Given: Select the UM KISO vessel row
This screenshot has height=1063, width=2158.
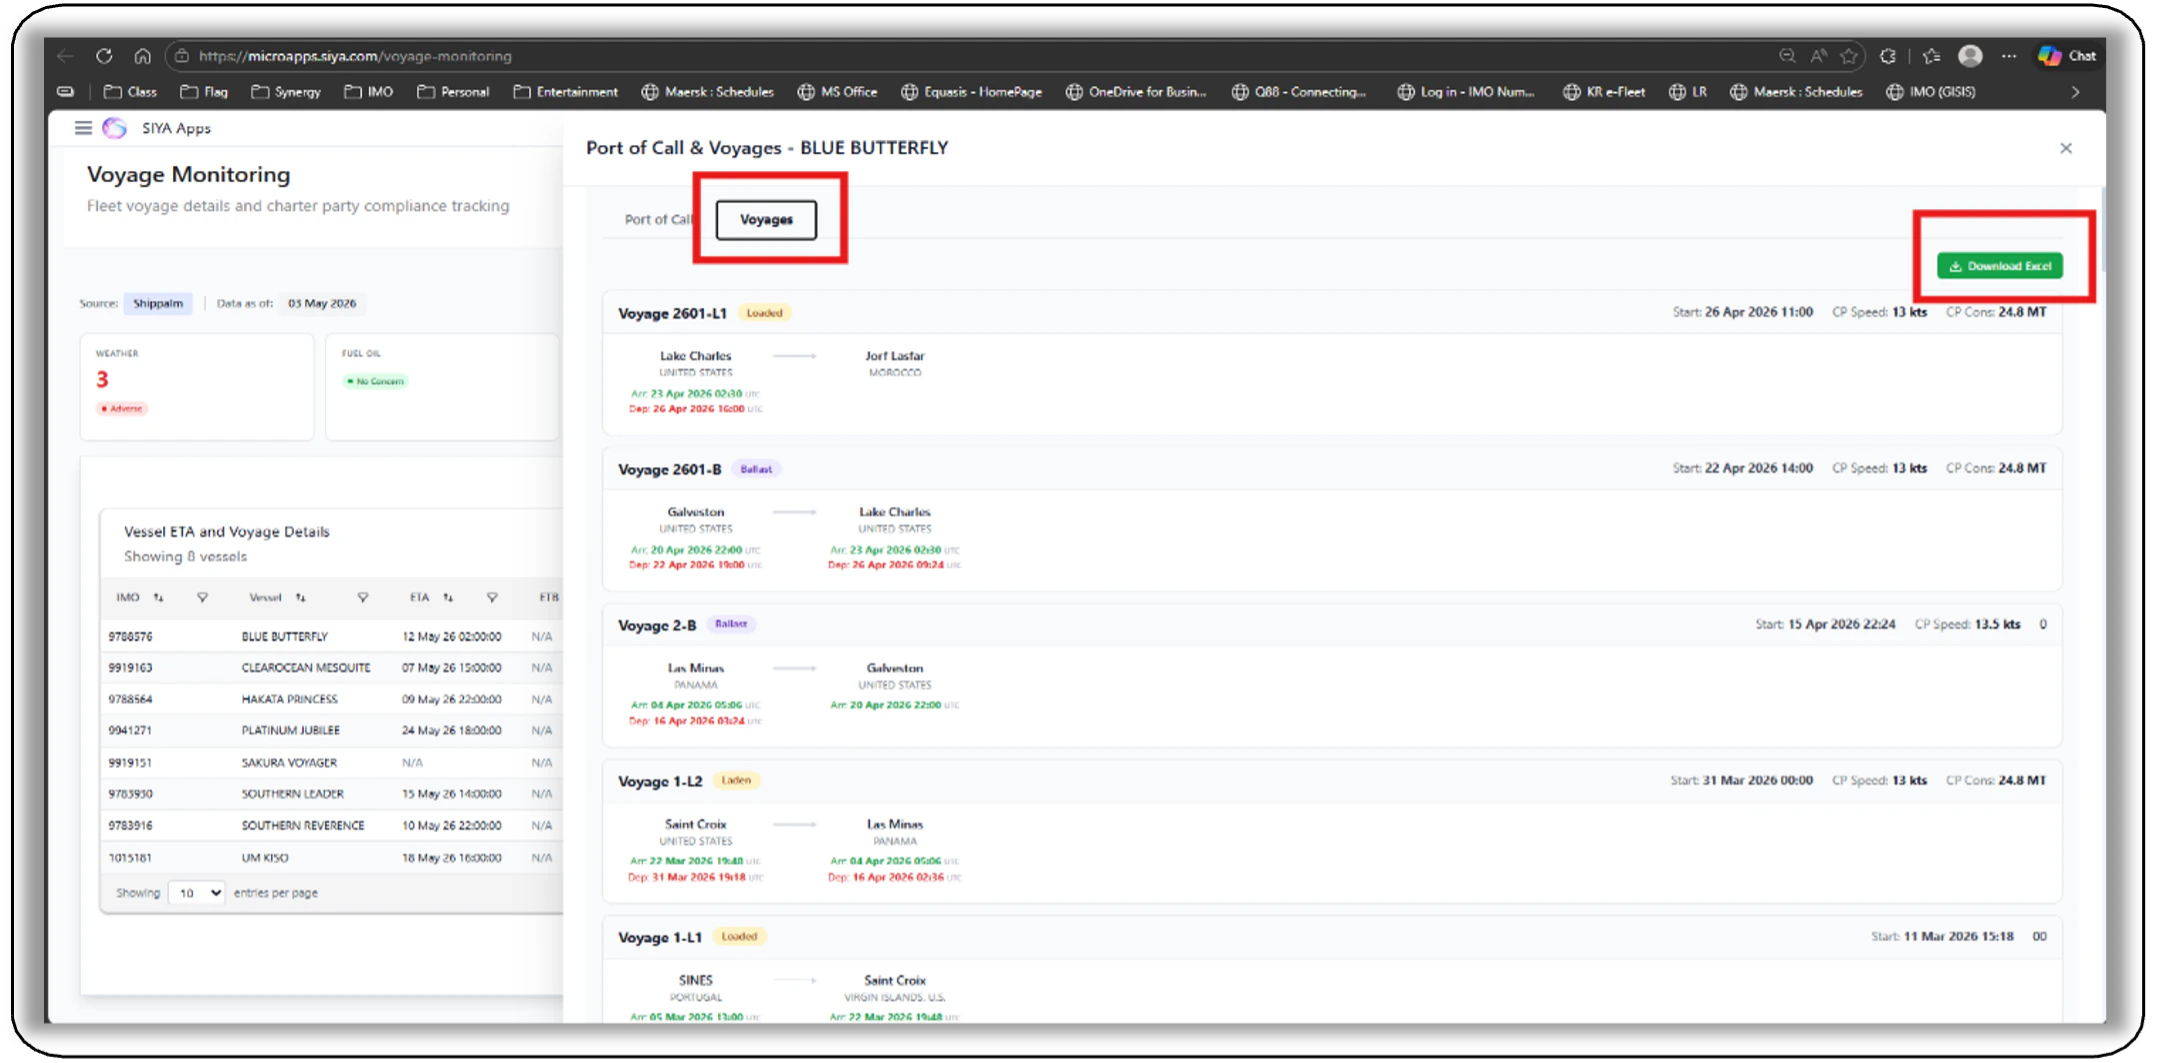Looking at the screenshot, I should [x=332, y=858].
